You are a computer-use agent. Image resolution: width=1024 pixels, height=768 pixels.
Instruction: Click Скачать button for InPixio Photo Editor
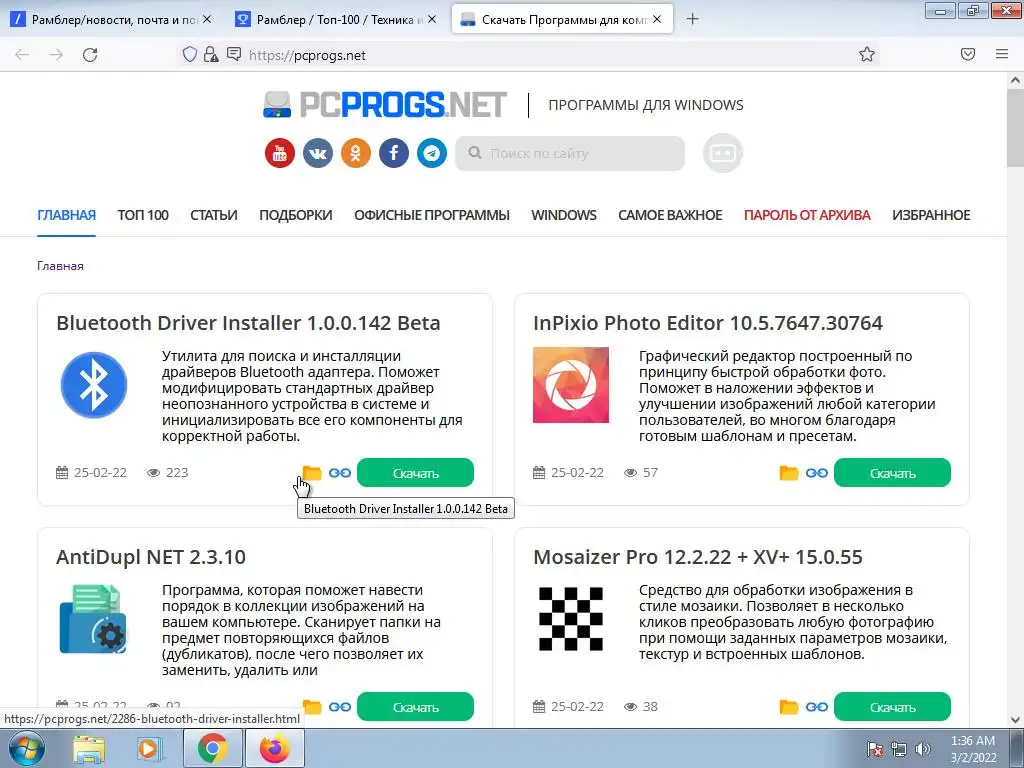tap(892, 473)
